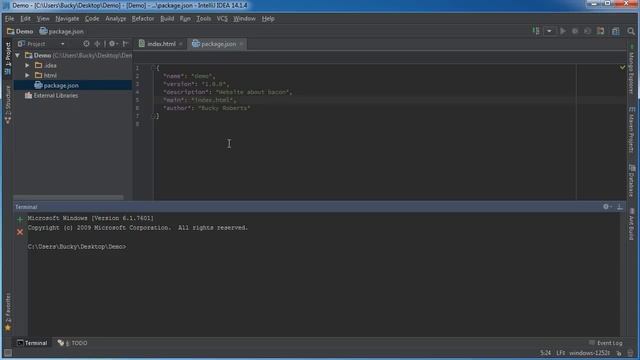Open the File menu
The height and width of the screenshot is (360, 640).
[x=9, y=19]
